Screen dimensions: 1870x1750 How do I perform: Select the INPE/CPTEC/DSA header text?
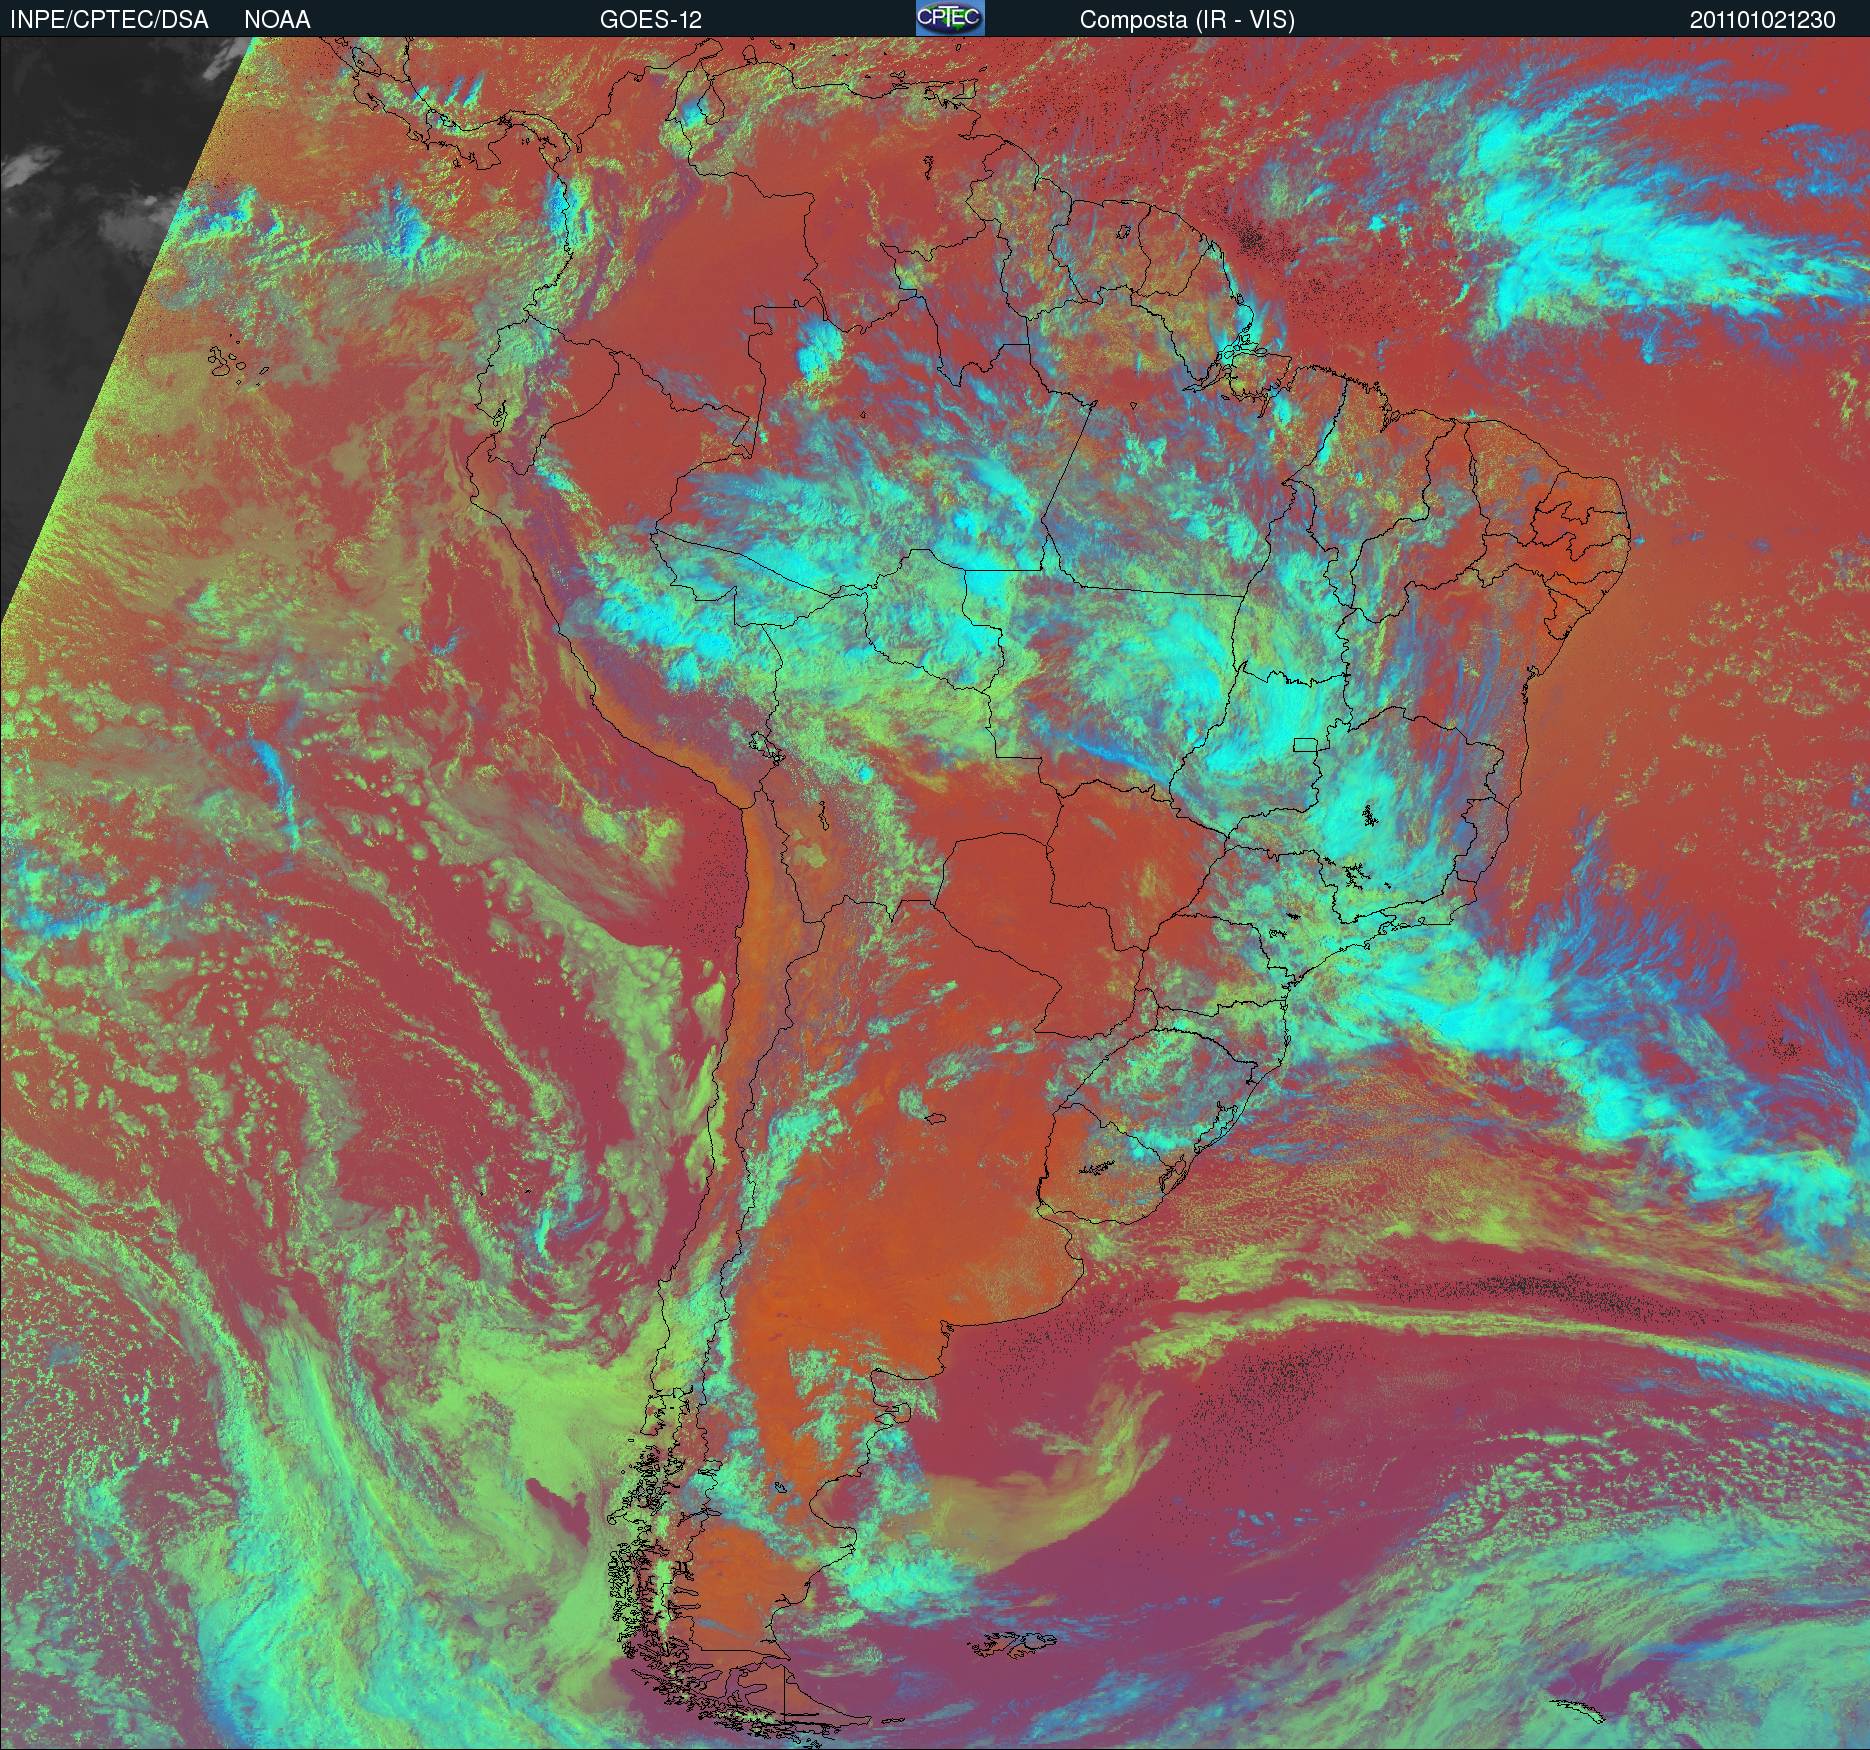click(109, 20)
